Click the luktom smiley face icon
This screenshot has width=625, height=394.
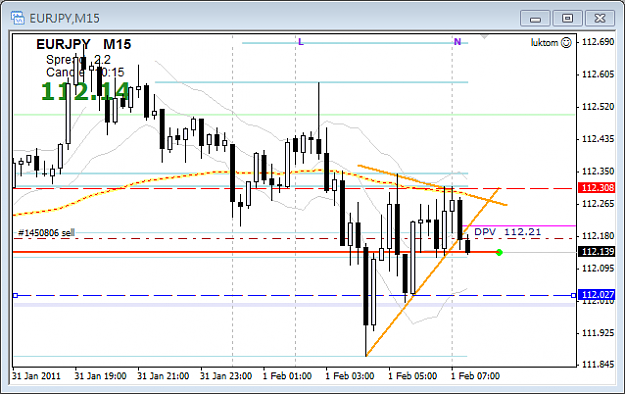point(566,42)
